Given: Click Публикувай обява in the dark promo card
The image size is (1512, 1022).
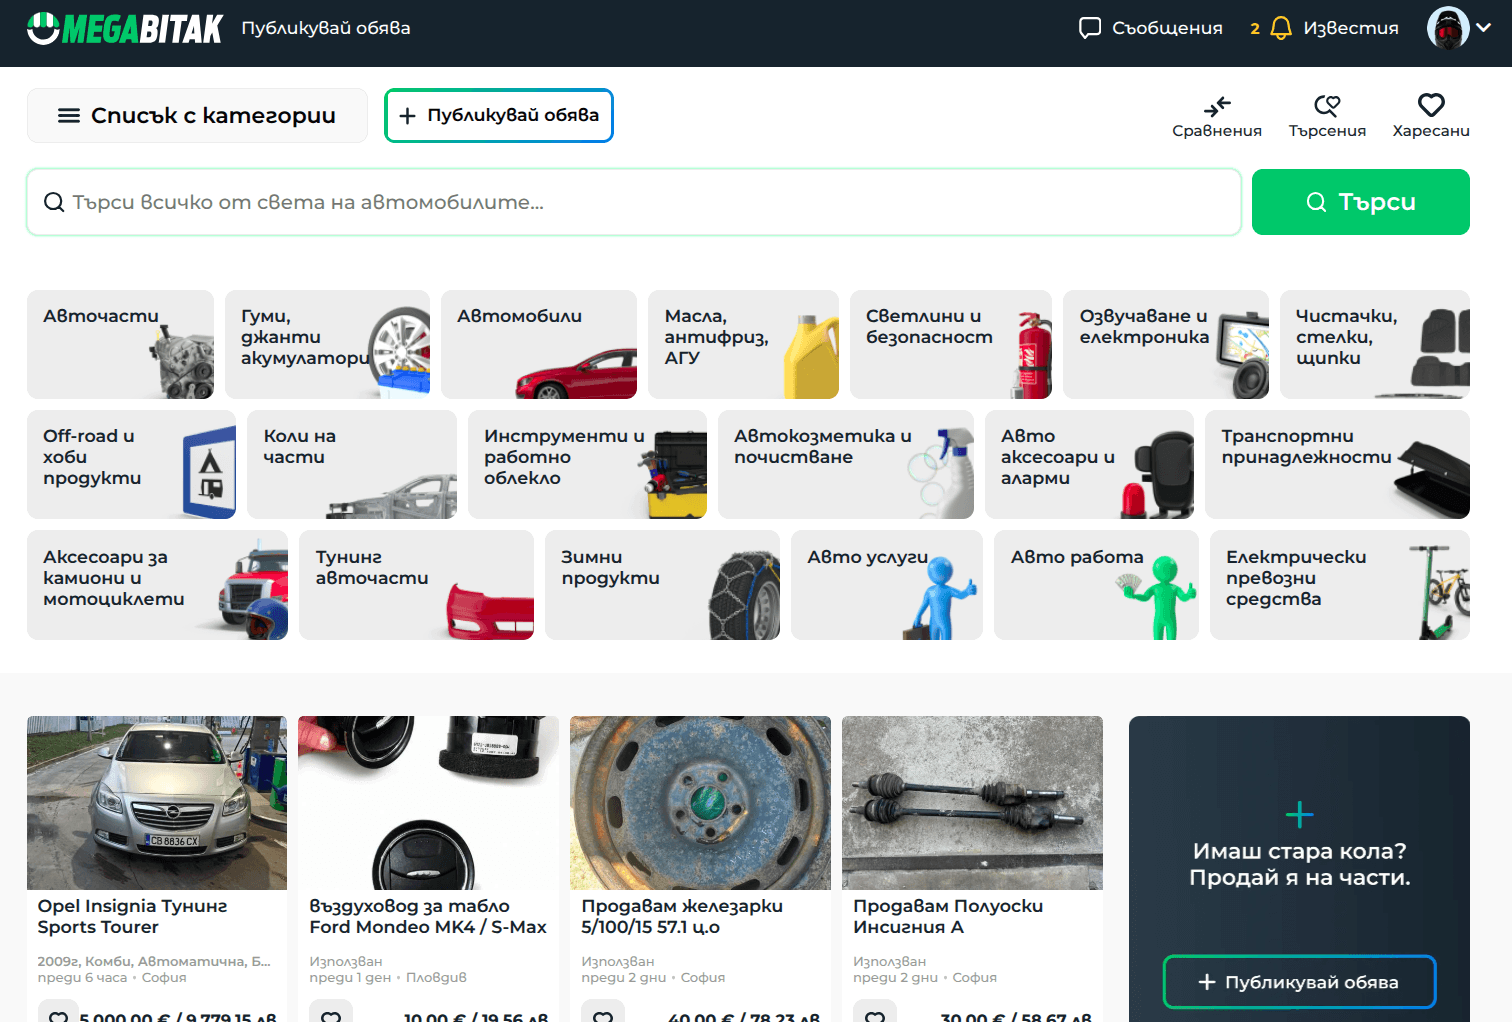Looking at the screenshot, I should [x=1299, y=982].
